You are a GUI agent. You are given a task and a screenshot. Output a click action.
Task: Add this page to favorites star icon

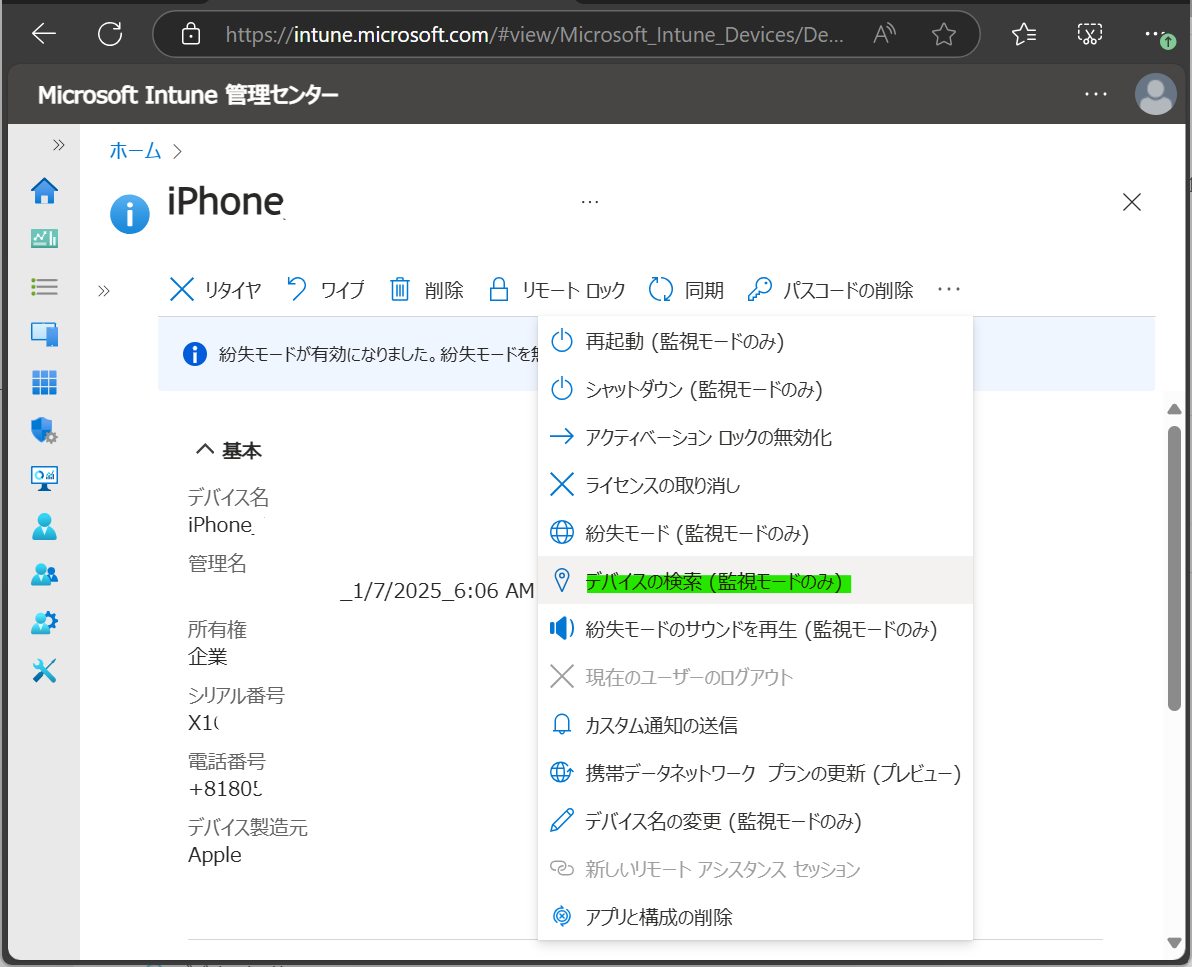tap(943, 34)
